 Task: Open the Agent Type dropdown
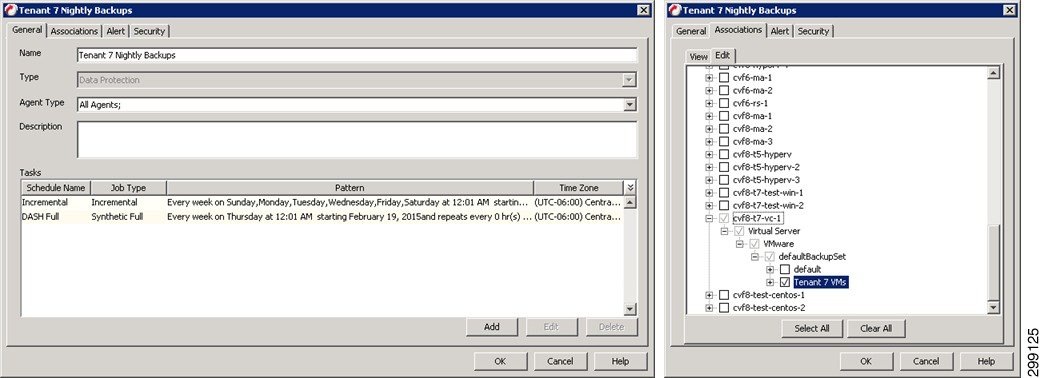[x=630, y=105]
